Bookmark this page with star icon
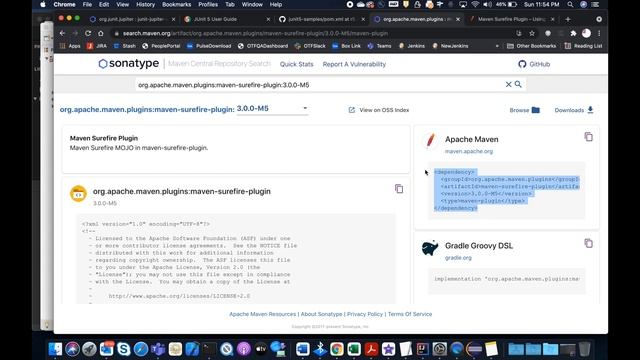 click(531, 33)
